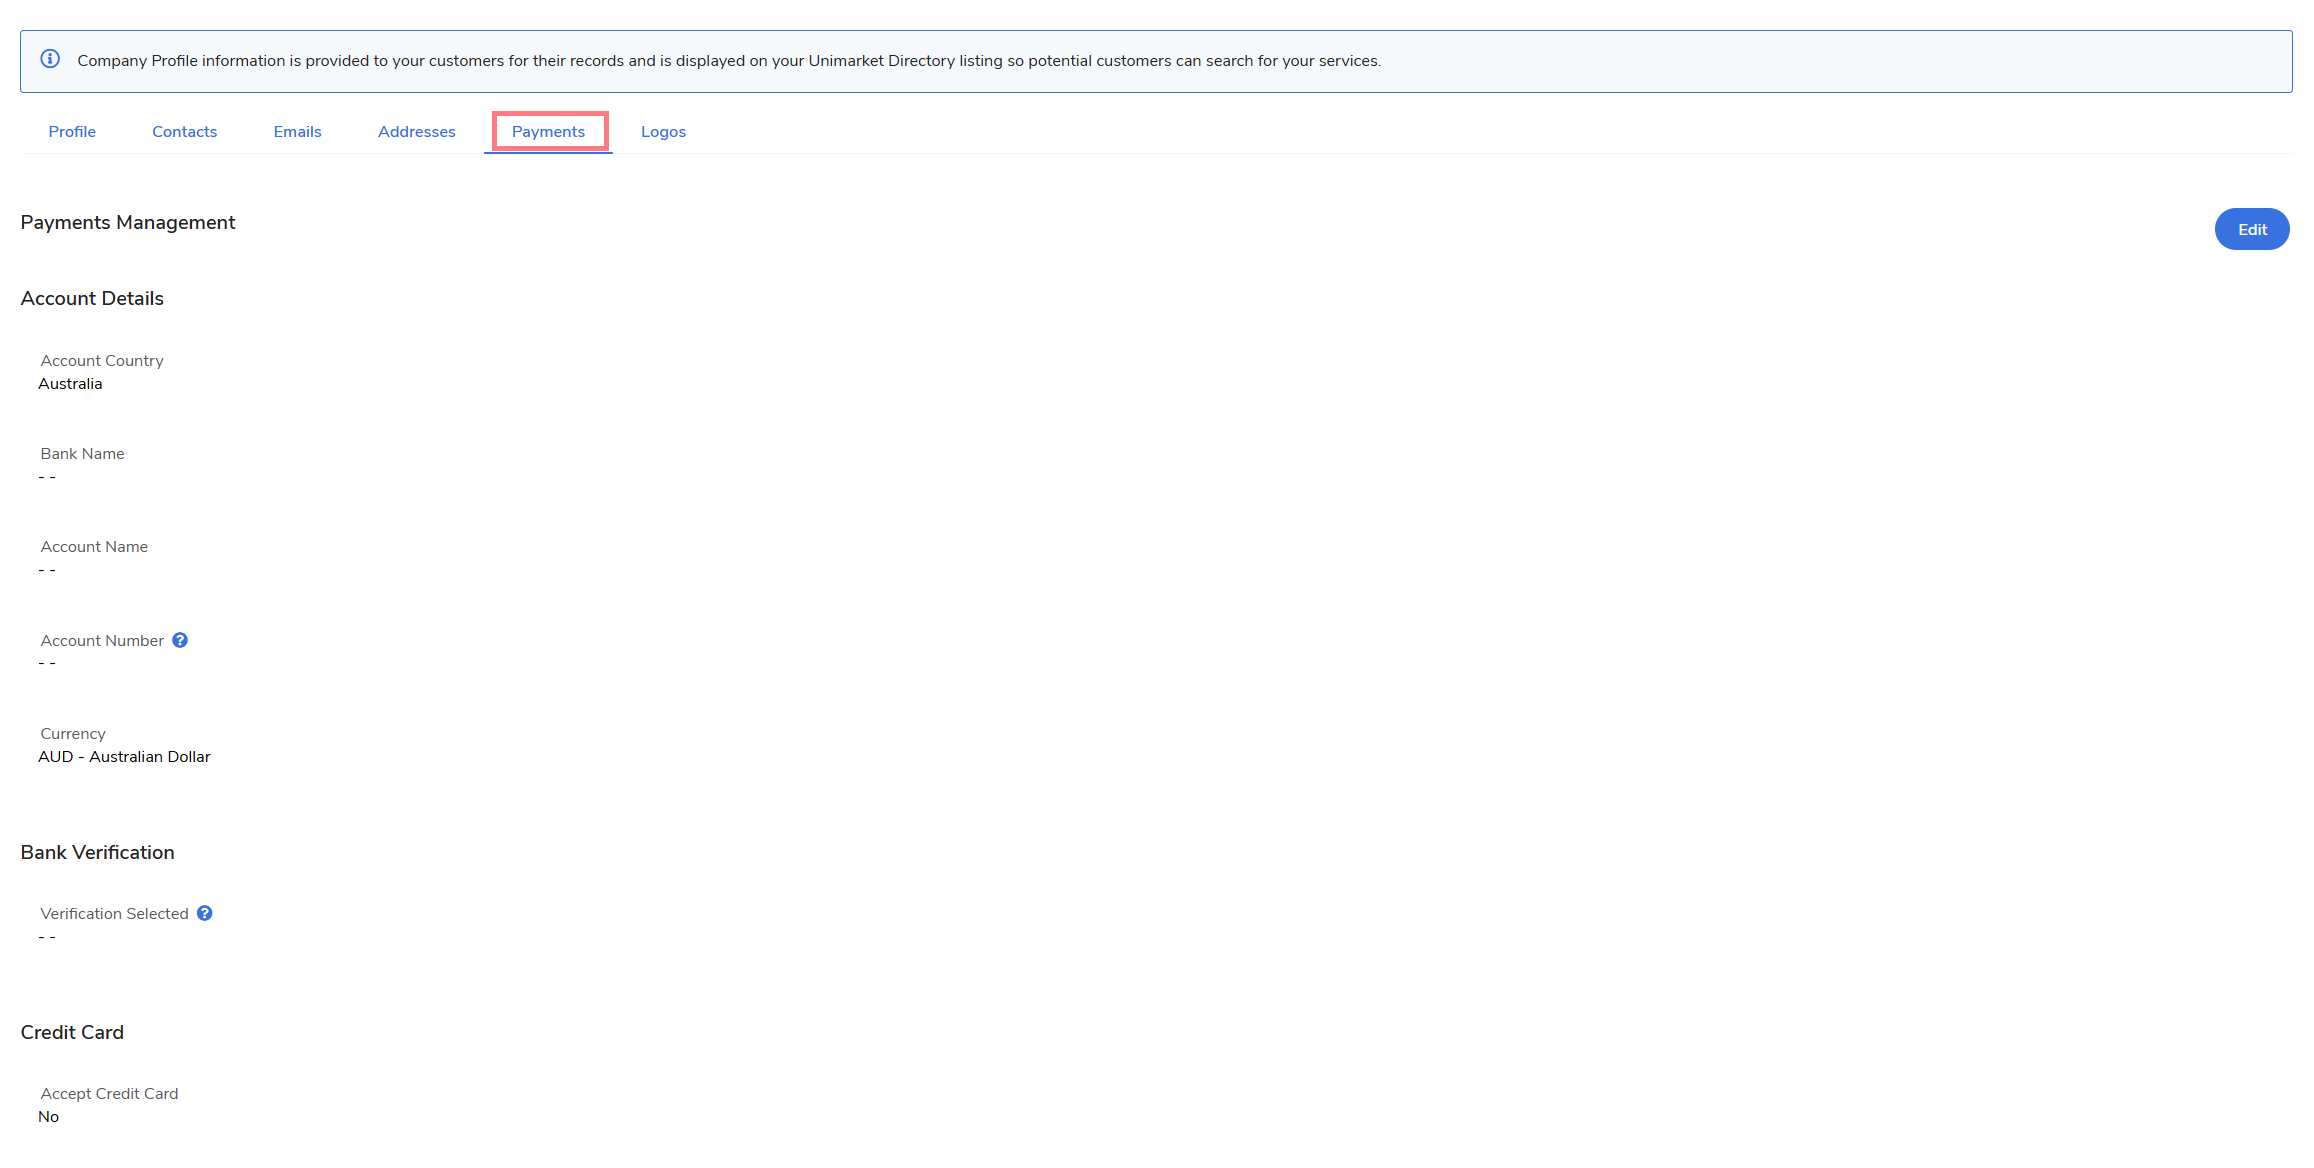The height and width of the screenshot is (1168, 2314).
Task: Click the Payments Management heading
Action: pos(128,222)
